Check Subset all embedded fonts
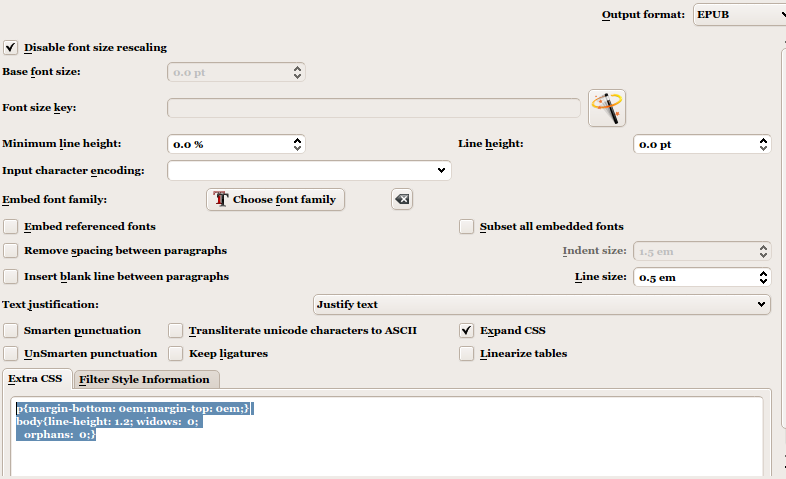 click(x=467, y=227)
